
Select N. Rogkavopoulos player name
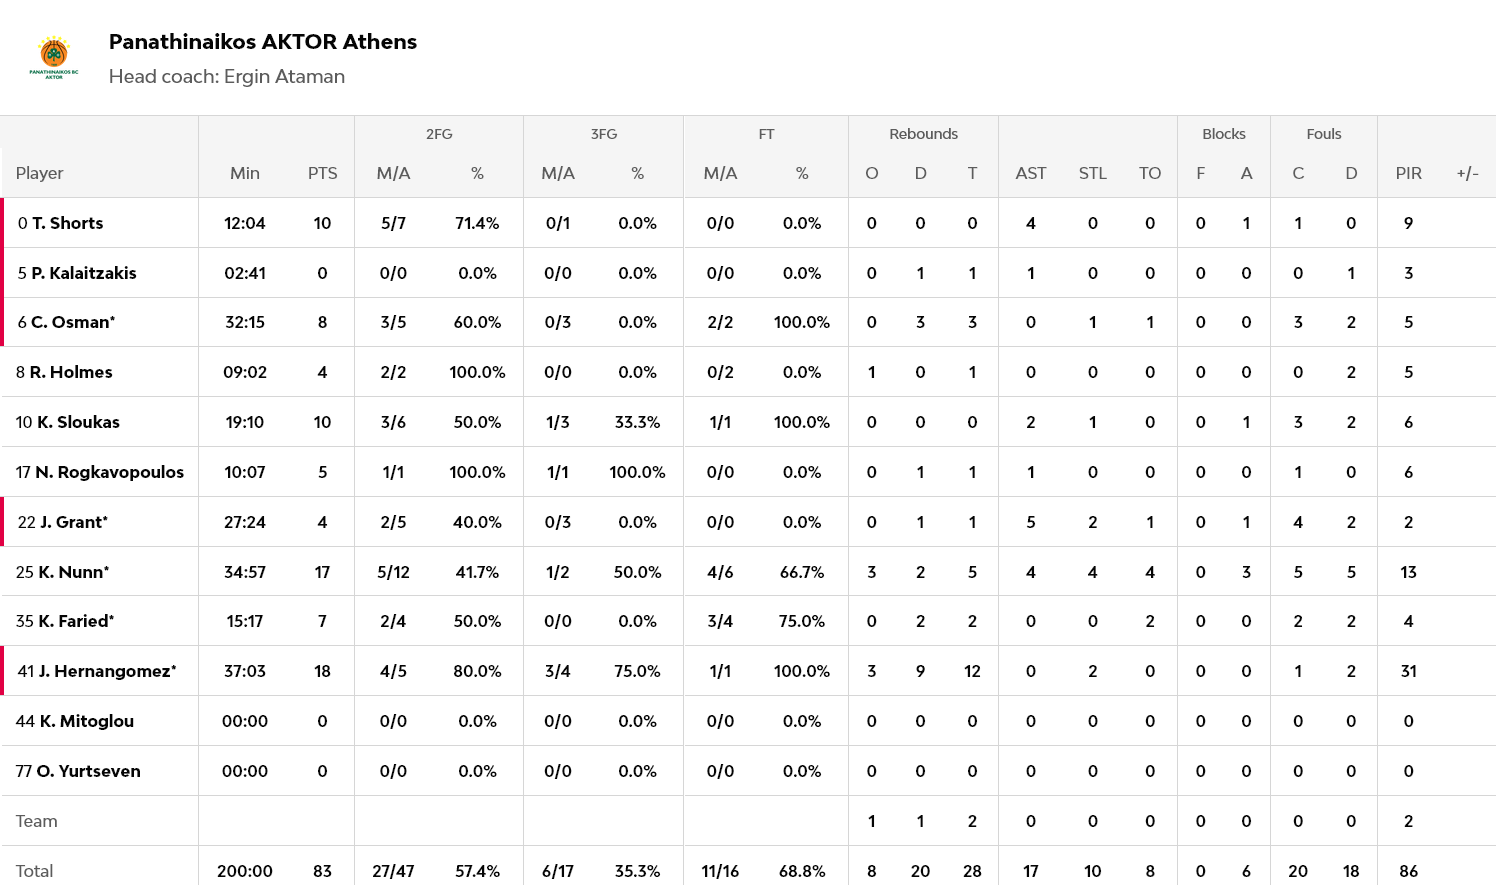tap(109, 472)
